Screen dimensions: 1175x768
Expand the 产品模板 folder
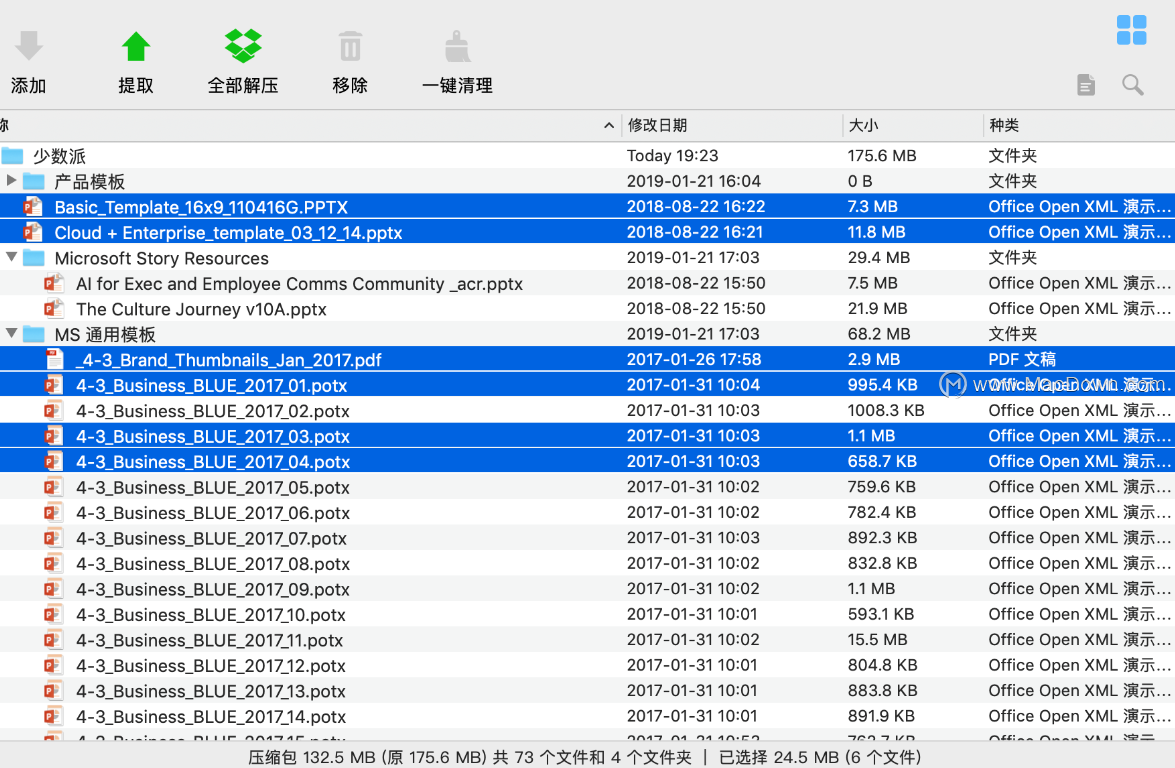11,181
